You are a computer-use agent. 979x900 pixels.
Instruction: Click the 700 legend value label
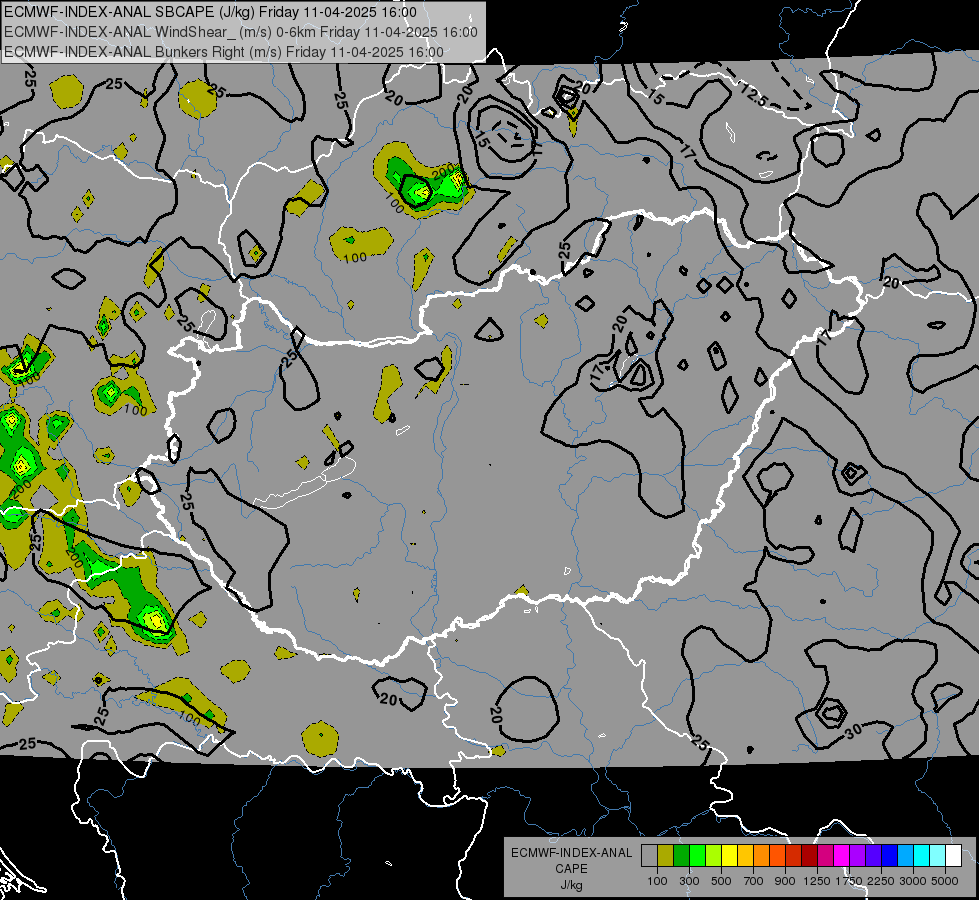pyautogui.click(x=754, y=881)
